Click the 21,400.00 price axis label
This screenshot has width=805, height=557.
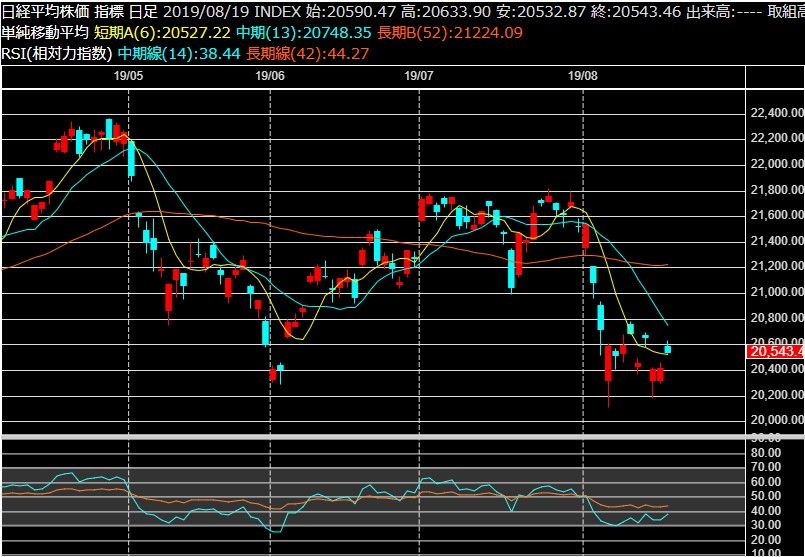pyautogui.click(x=777, y=241)
